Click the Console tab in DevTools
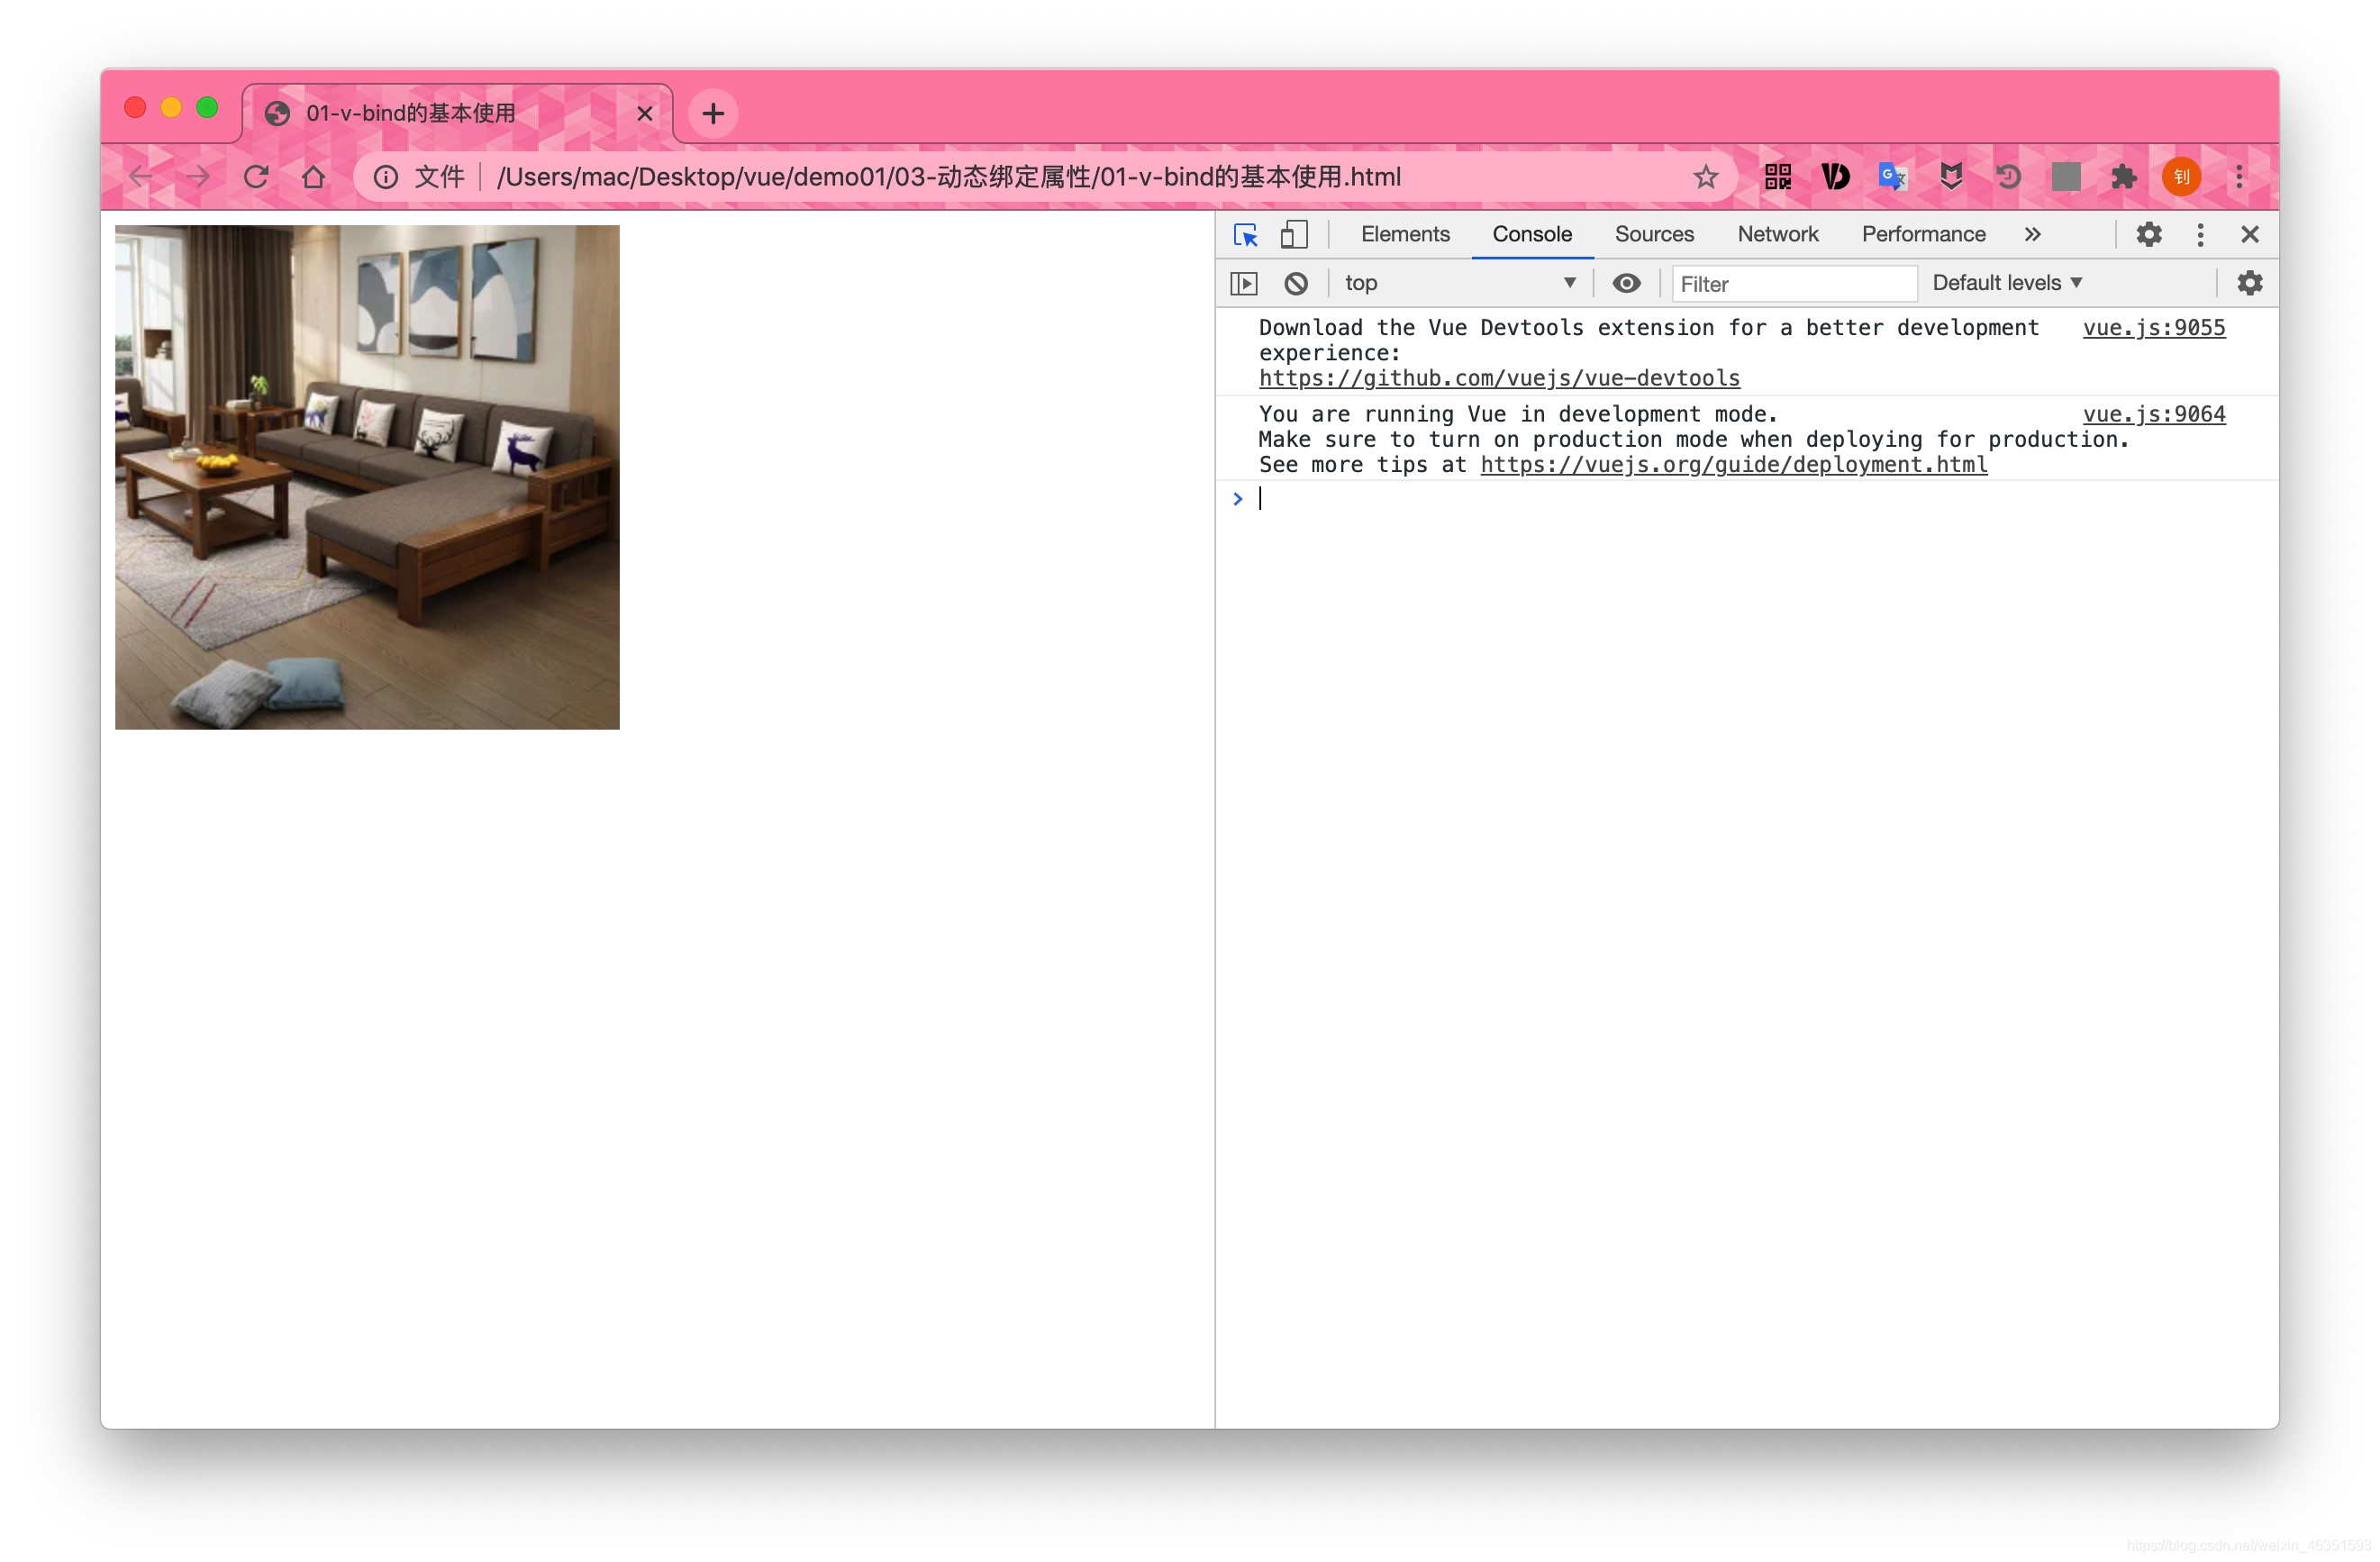This screenshot has width=2380, height=1562. point(1529,235)
